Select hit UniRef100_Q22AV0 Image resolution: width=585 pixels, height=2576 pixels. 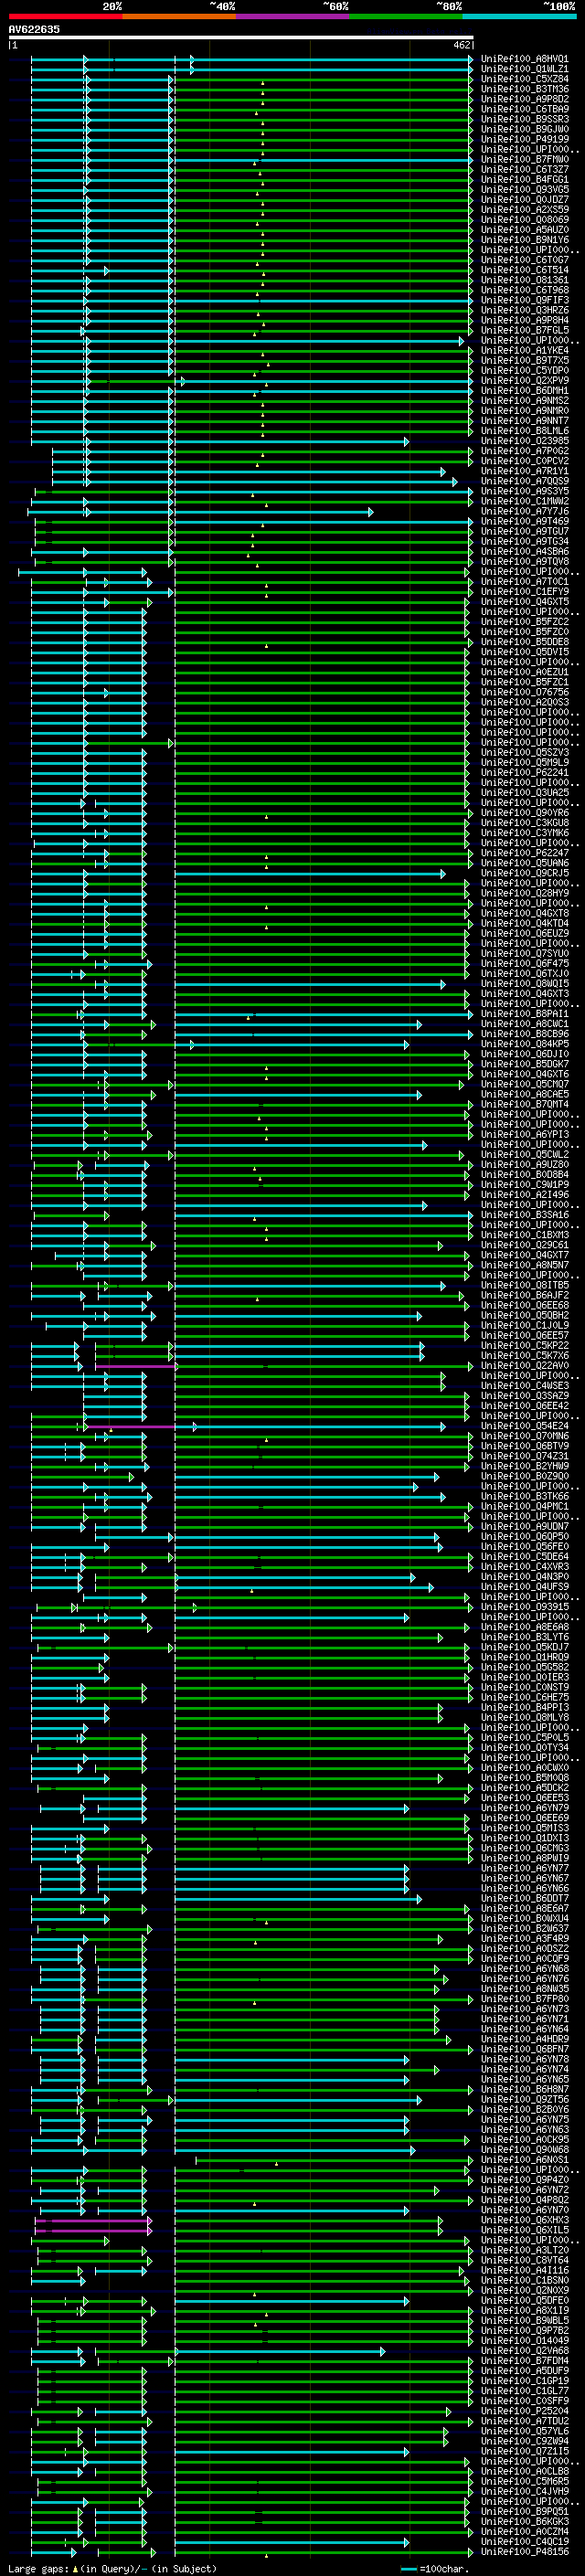pos(525,1366)
